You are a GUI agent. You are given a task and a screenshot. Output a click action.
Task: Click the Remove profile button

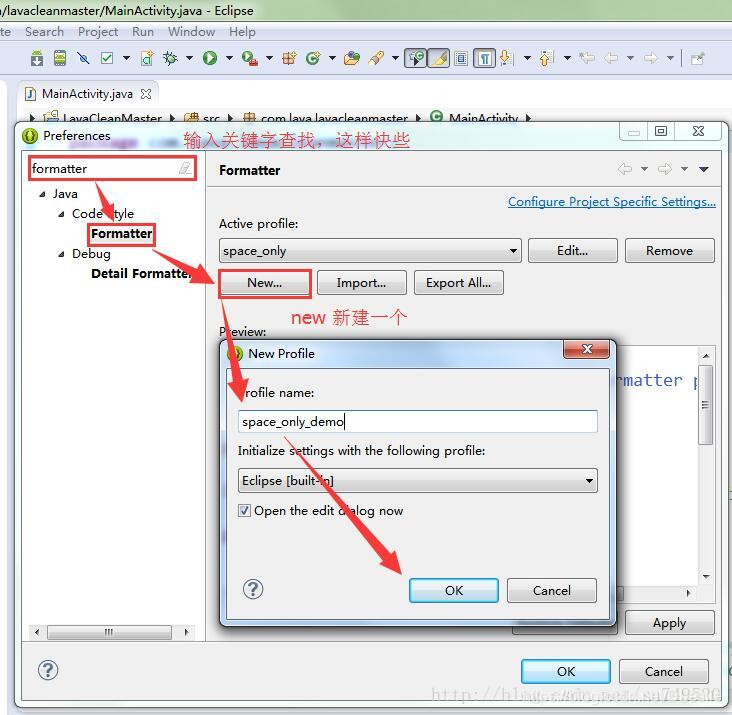click(x=669, y=251)
